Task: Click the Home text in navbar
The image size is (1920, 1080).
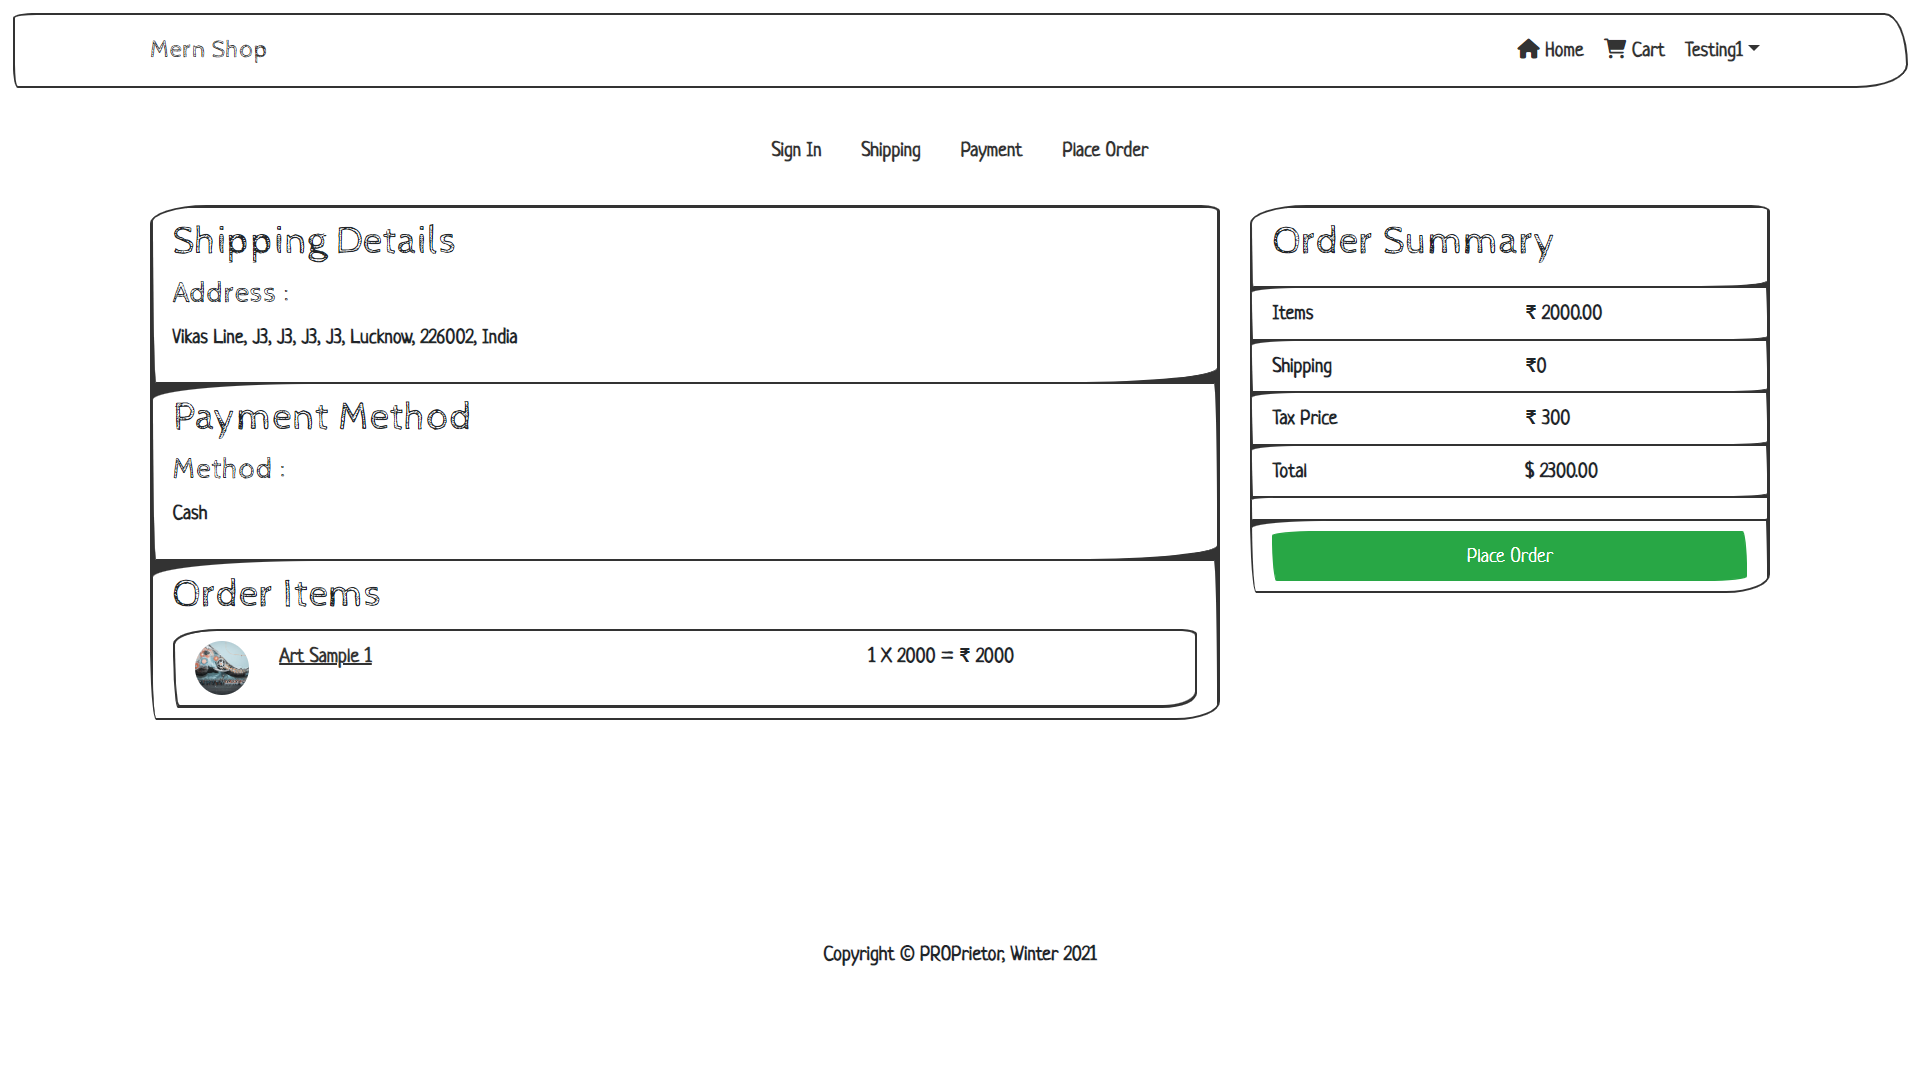Action: pos(1563,50)
